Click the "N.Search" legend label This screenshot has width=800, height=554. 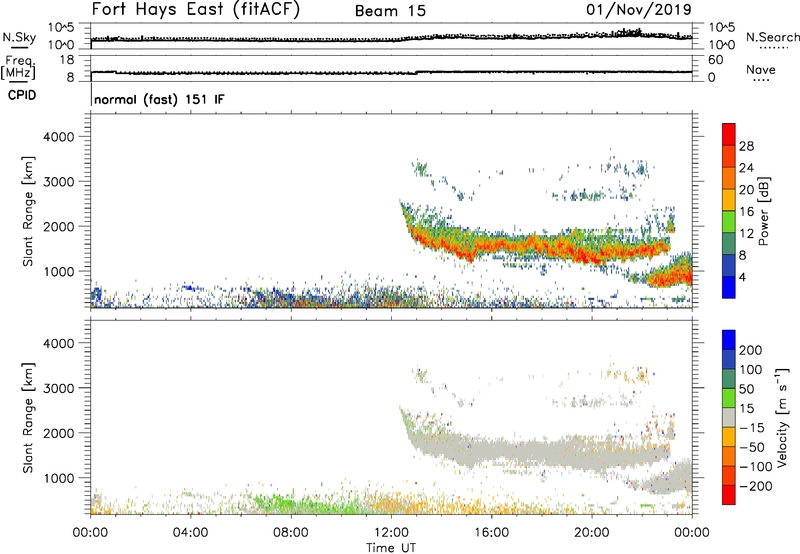773,37
